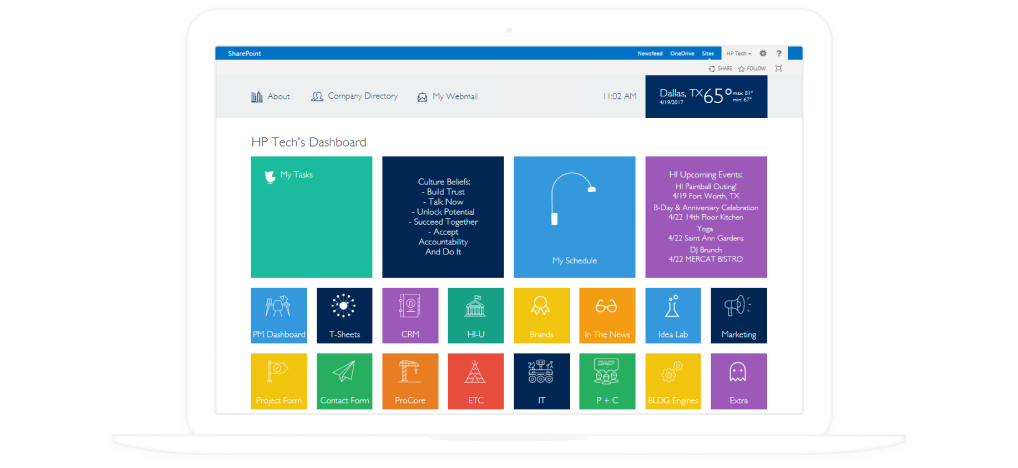
Task: Click the Company Directory people icon
Action: [x=317, y=97]
